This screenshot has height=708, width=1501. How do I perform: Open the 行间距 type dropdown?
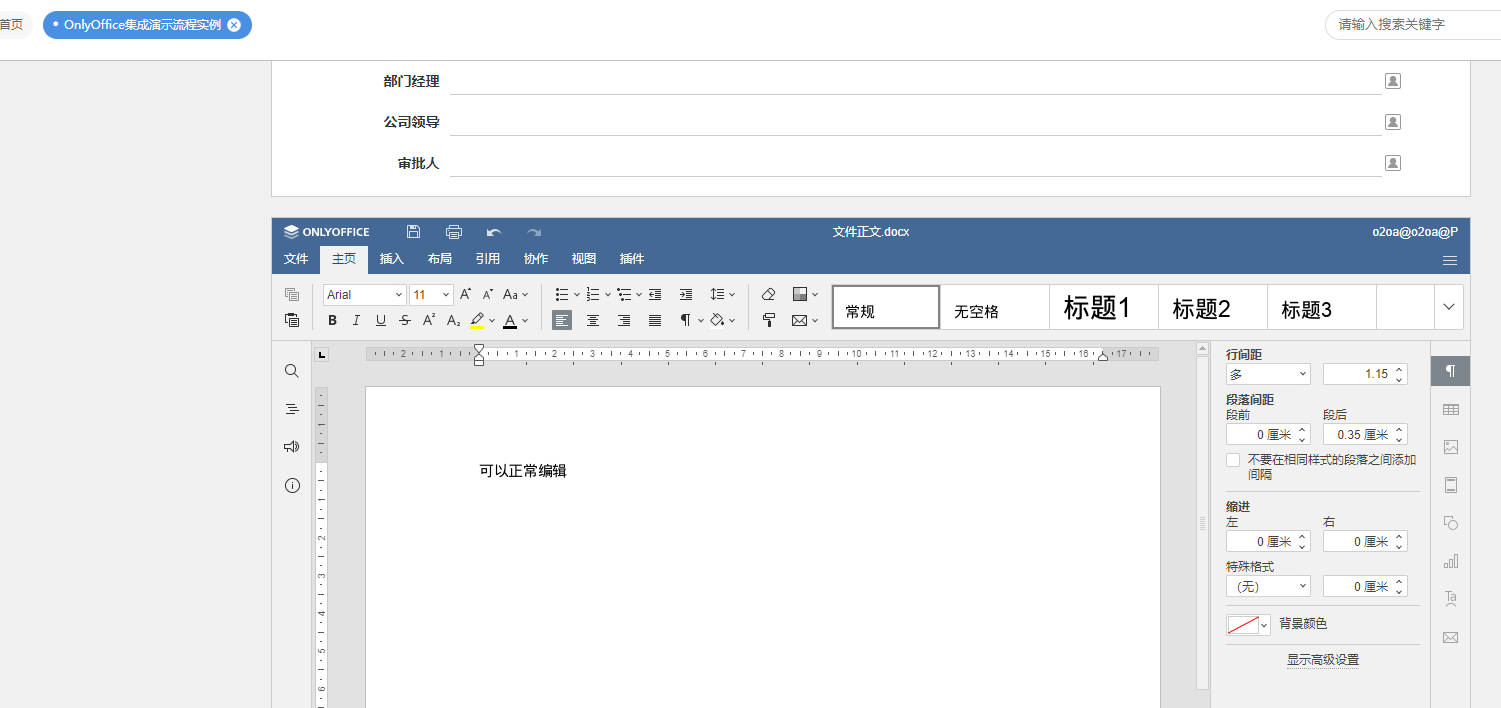point(1268,374)
